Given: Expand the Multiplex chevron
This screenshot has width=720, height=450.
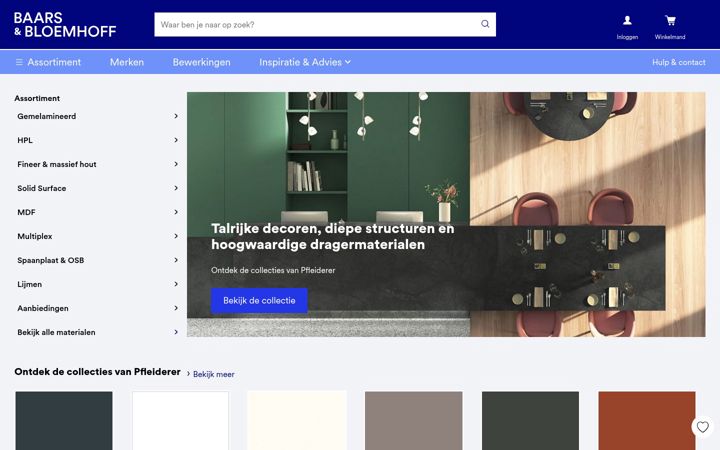Looking at the screenshot, I should point(176,236).
